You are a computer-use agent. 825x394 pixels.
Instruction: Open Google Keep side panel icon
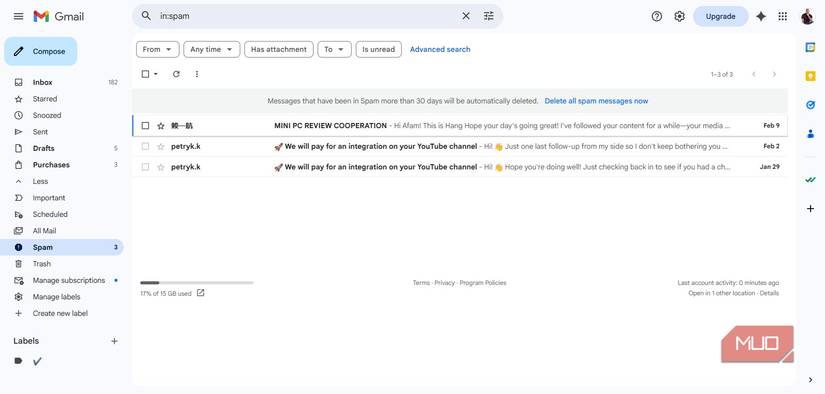(x=810, y=76)
